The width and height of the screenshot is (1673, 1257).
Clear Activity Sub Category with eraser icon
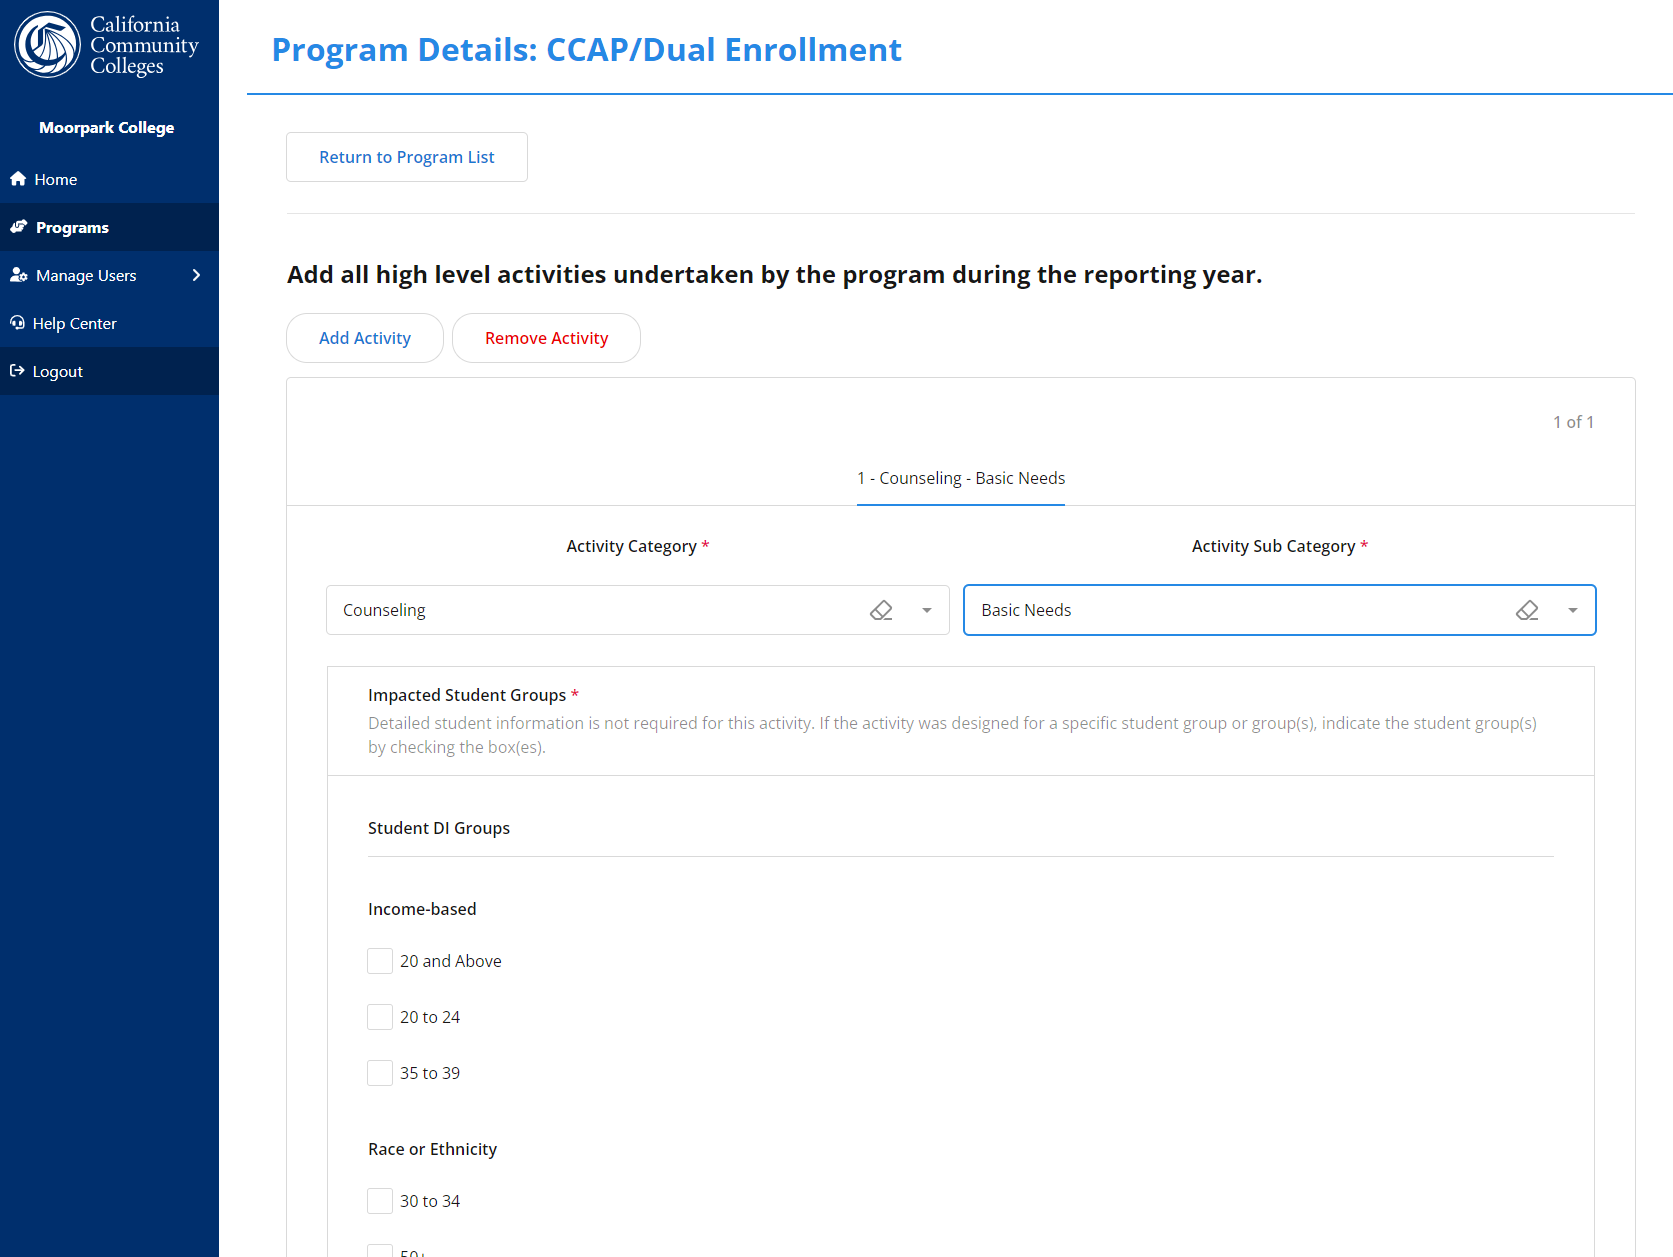[1527, 610]
